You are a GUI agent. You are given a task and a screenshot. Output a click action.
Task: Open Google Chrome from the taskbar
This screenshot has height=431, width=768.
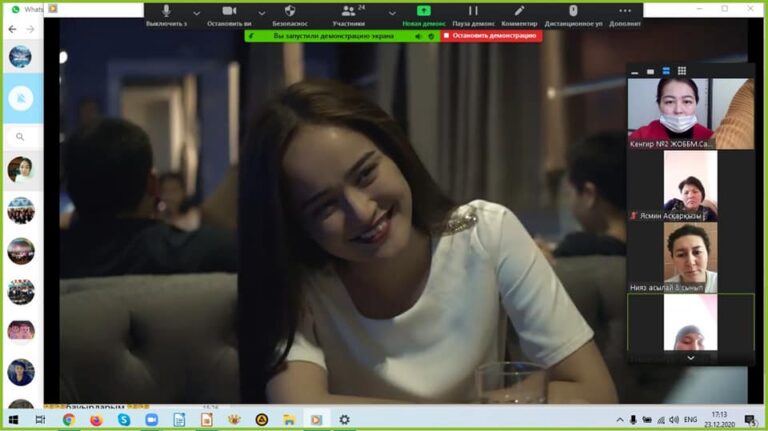69,420
